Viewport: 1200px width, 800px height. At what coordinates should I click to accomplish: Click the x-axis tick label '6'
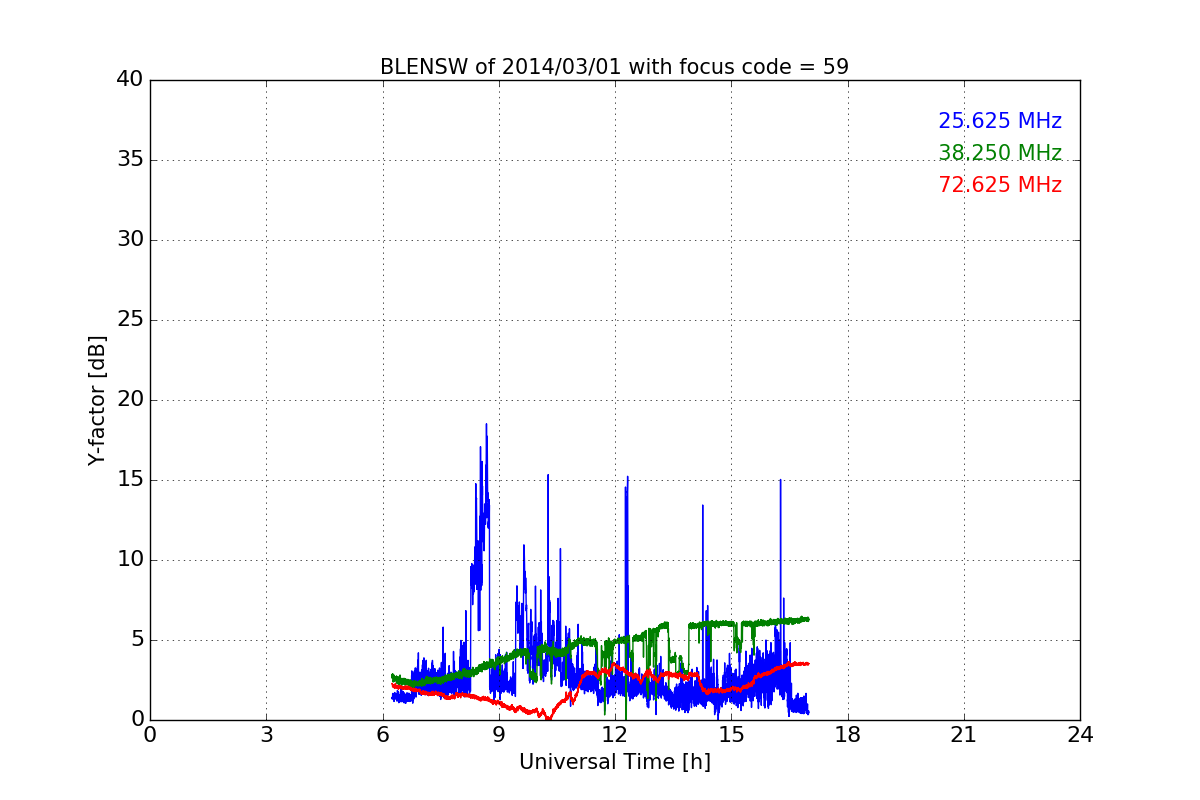coord(382,734)
